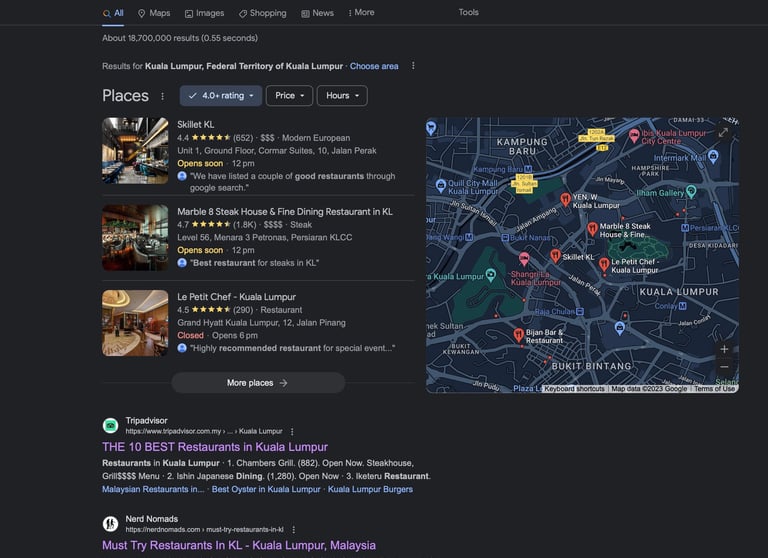Open the map Terms of Use
This screenshot has width=768, height=558.
(x=715, y=388)
